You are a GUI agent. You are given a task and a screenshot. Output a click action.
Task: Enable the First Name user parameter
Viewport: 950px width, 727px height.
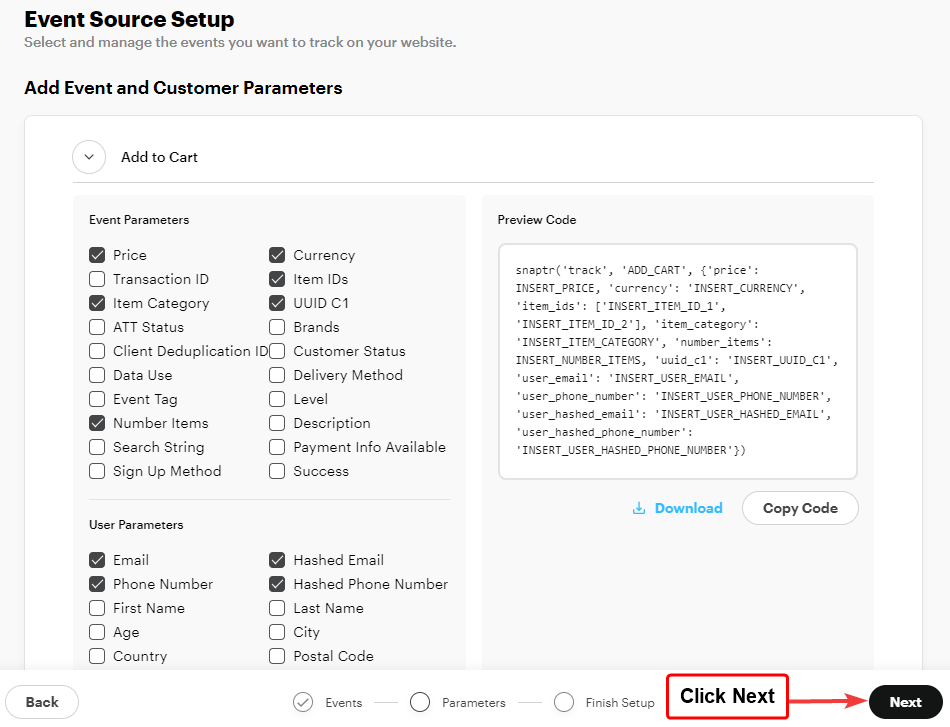click(97, 607)
